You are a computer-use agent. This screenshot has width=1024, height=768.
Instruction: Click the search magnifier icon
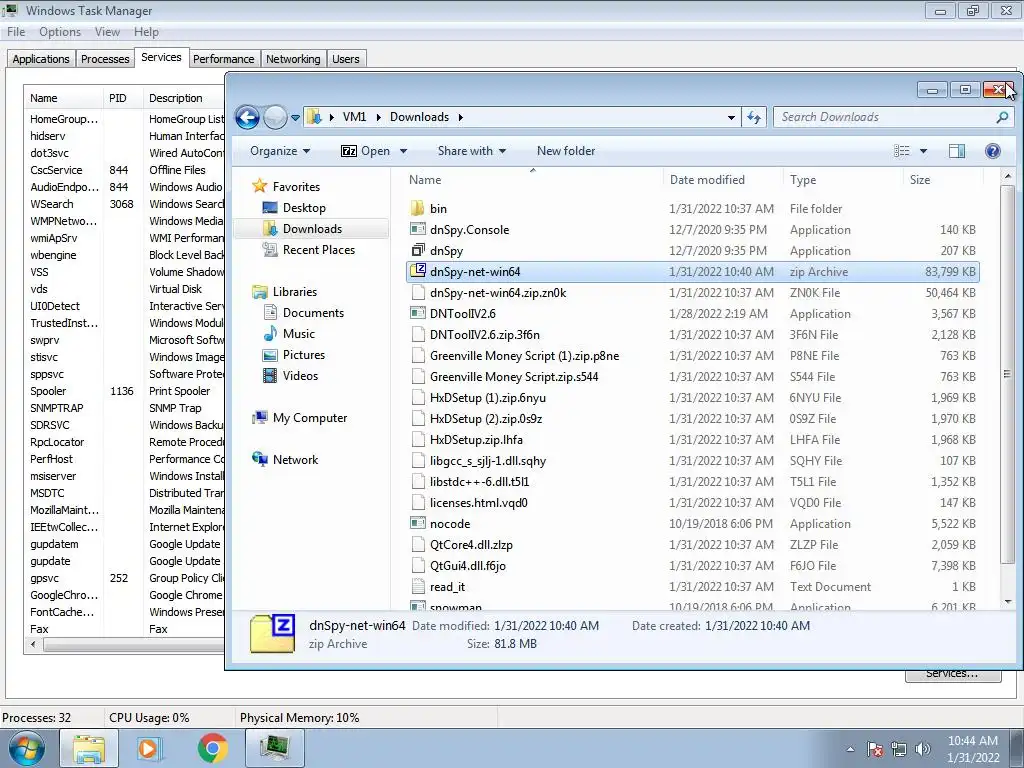(x=1002, y=118)
